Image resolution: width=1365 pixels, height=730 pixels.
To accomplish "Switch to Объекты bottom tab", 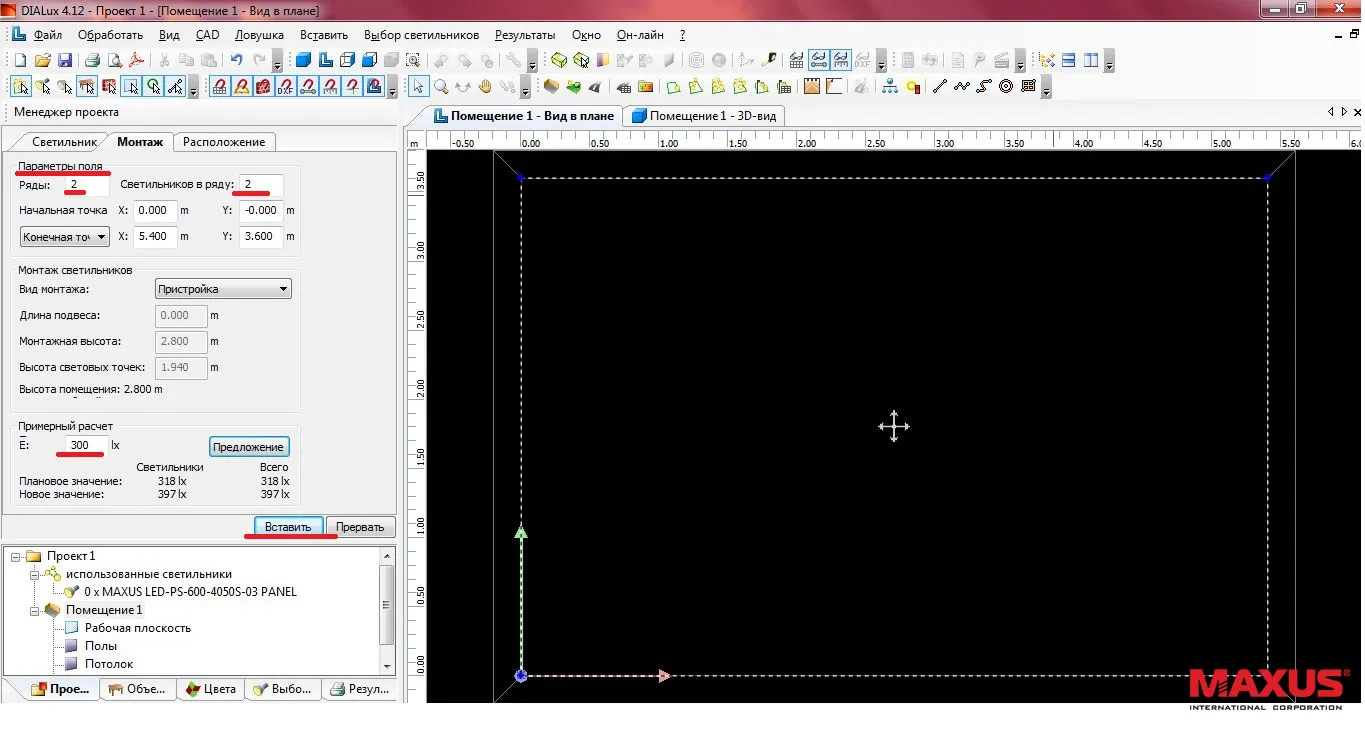I will (137, 689).
